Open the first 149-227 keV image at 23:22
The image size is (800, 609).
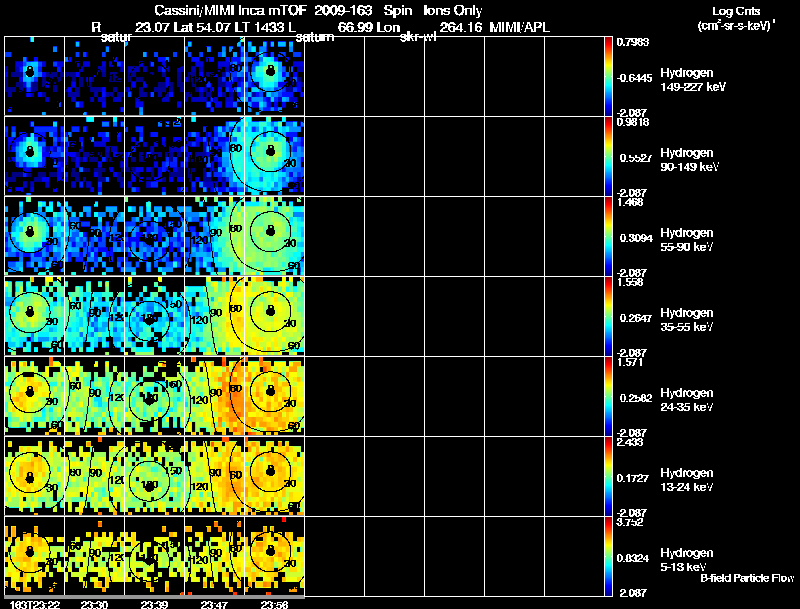[x=34, y=75]
